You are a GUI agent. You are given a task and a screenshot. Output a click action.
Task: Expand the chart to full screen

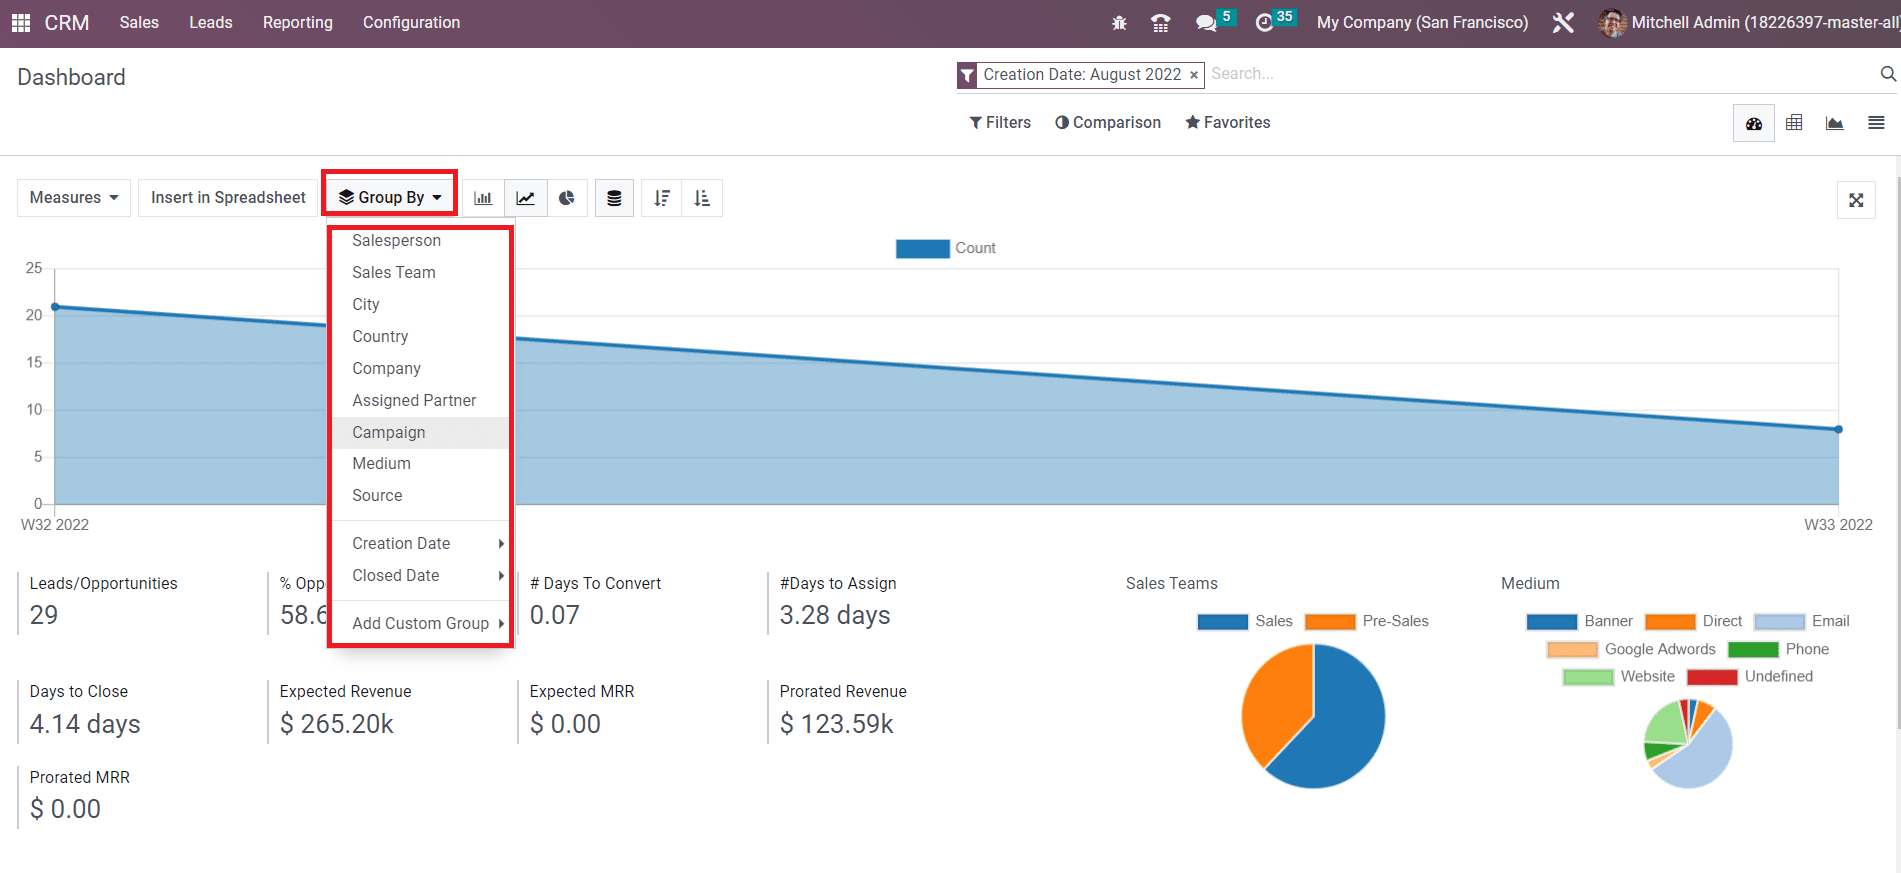click(1856, 200)
